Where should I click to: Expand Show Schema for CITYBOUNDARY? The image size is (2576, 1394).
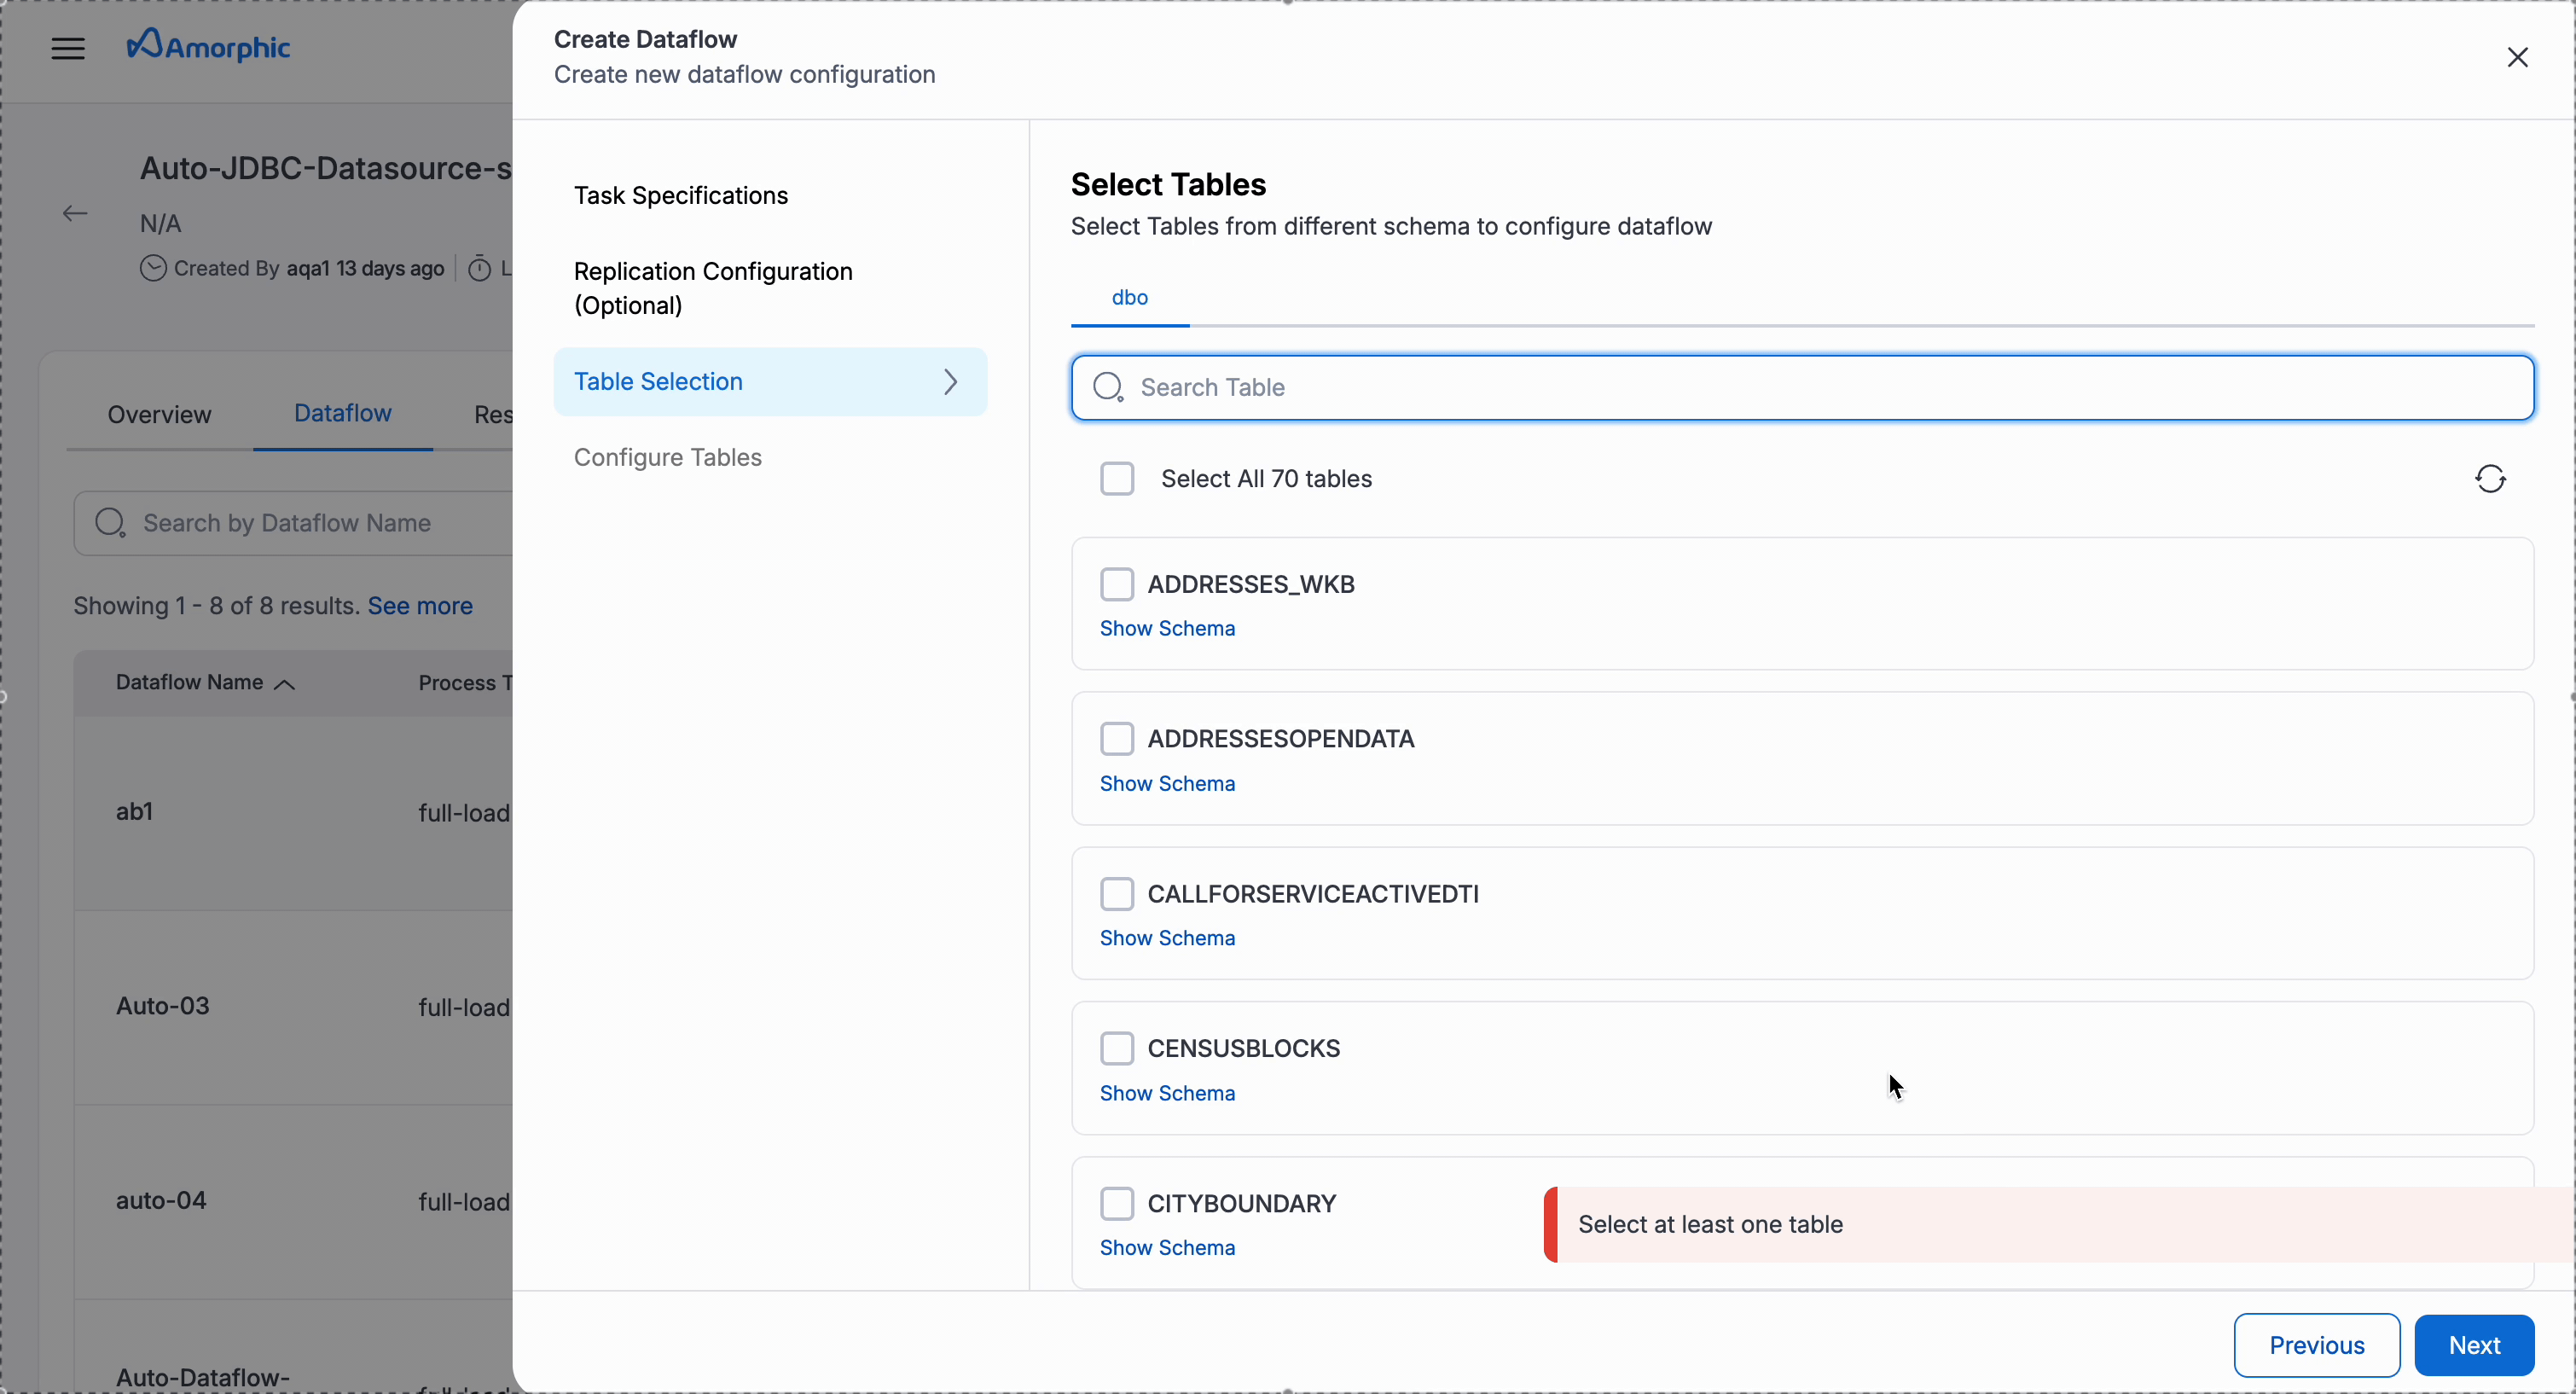click(x=1167, y=1247)
